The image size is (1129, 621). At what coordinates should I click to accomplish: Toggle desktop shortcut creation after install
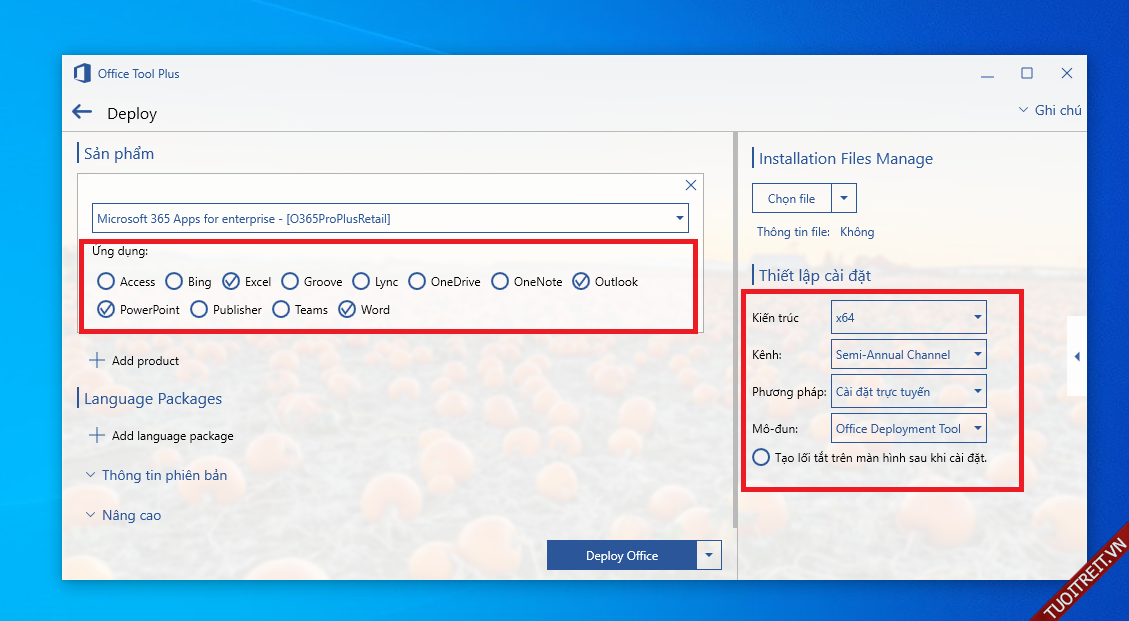pos(761,457)
